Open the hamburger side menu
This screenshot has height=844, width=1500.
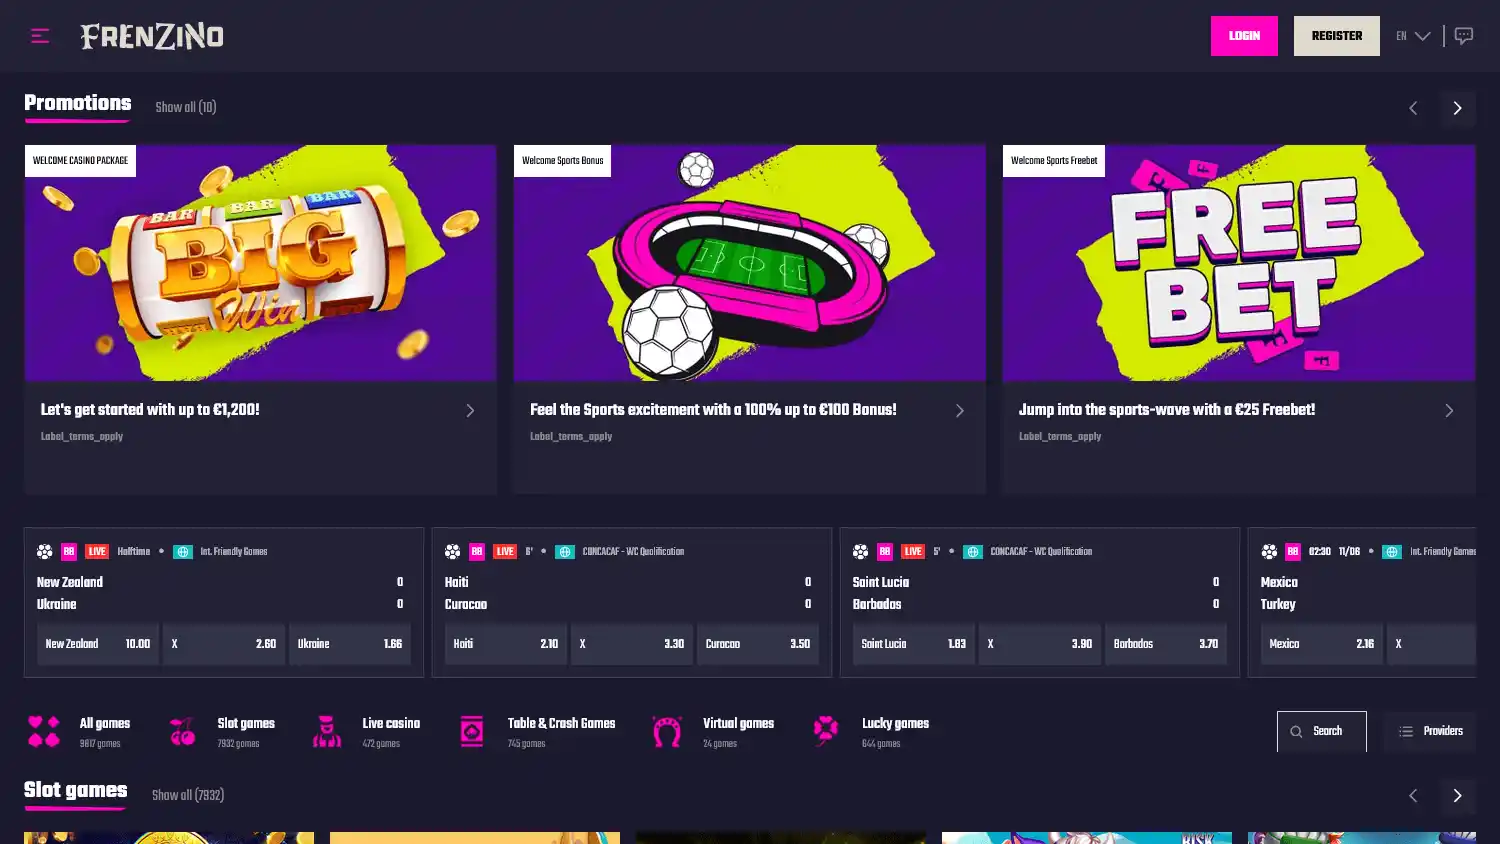click(40, 36)
